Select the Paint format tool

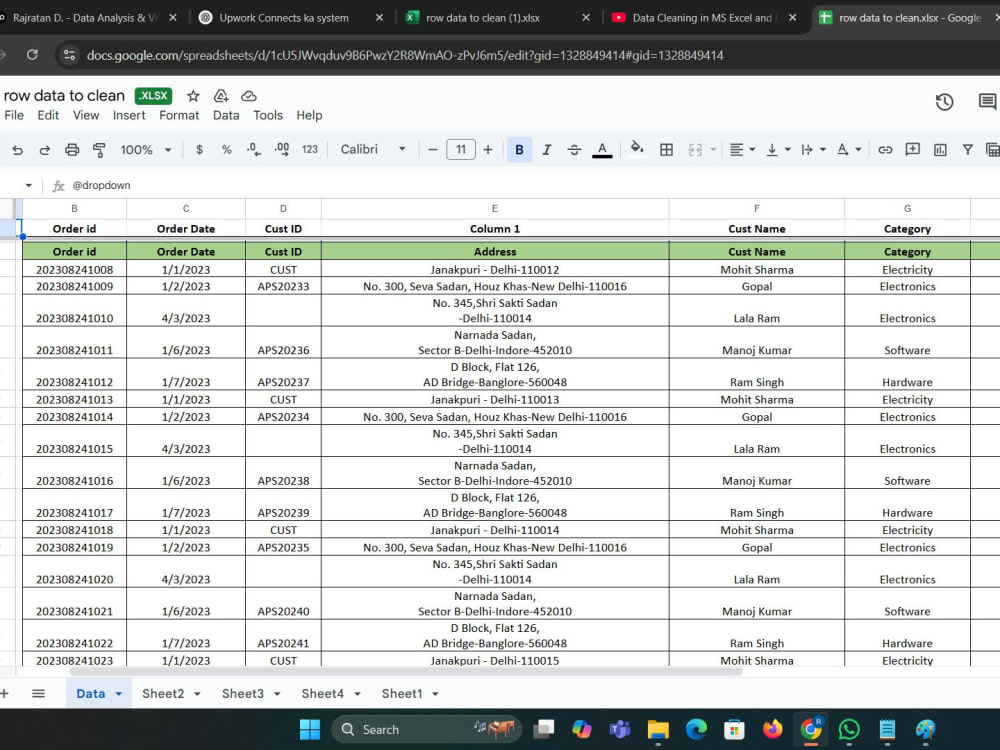(x=99, y=150)
